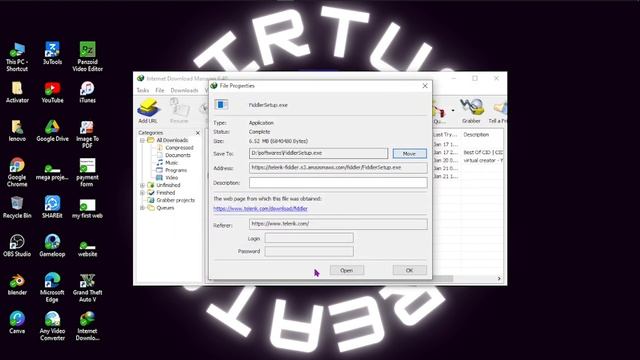Screen dimensions: 640x360
Task: Click the Save To path field
Action: click(x=318, y=153)
